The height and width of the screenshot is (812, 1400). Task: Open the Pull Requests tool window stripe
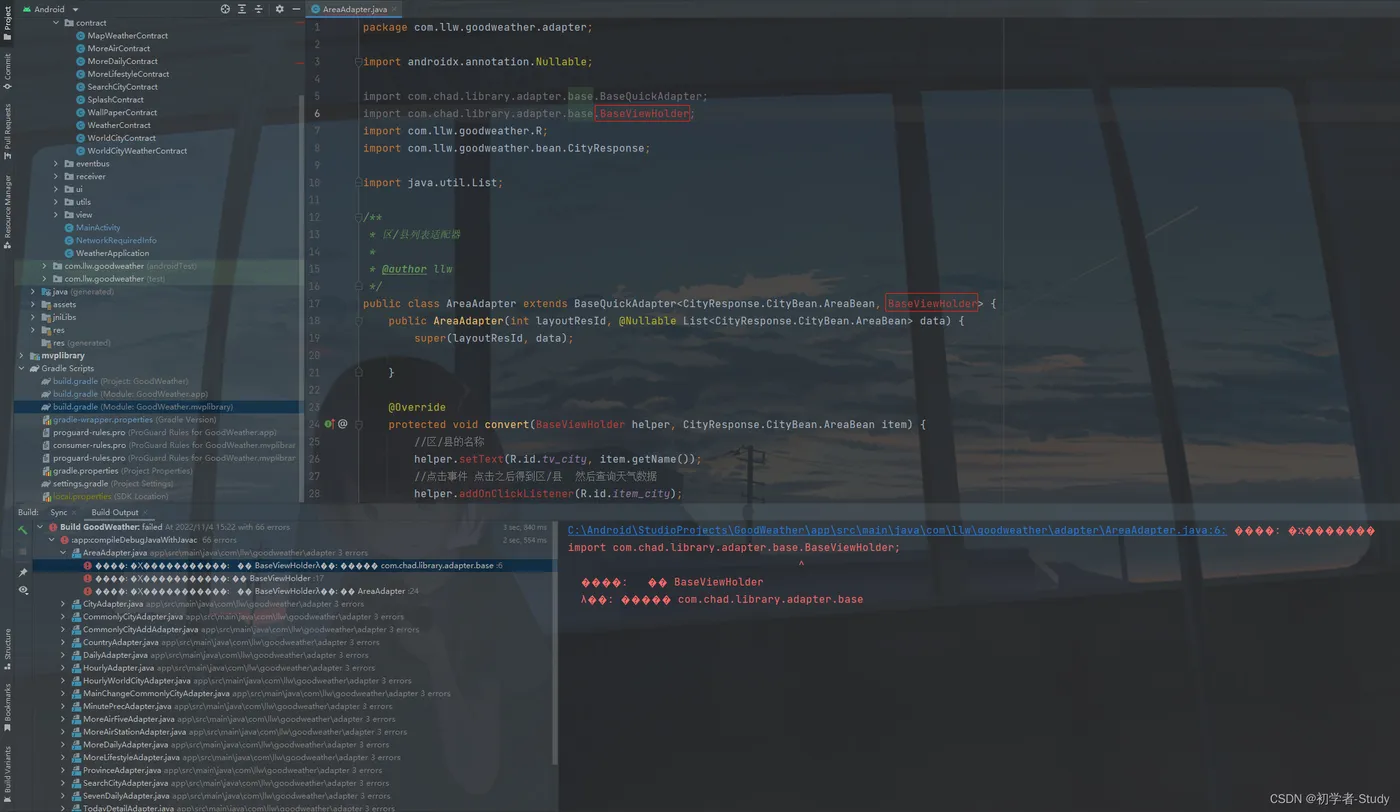(x=8, y=132)
